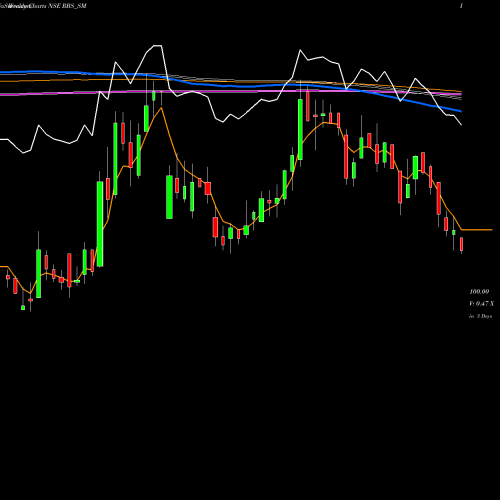This screenshot has height=500, width=500.
Task: Click the flat tail of the orange average line
Action: (477, 230)
